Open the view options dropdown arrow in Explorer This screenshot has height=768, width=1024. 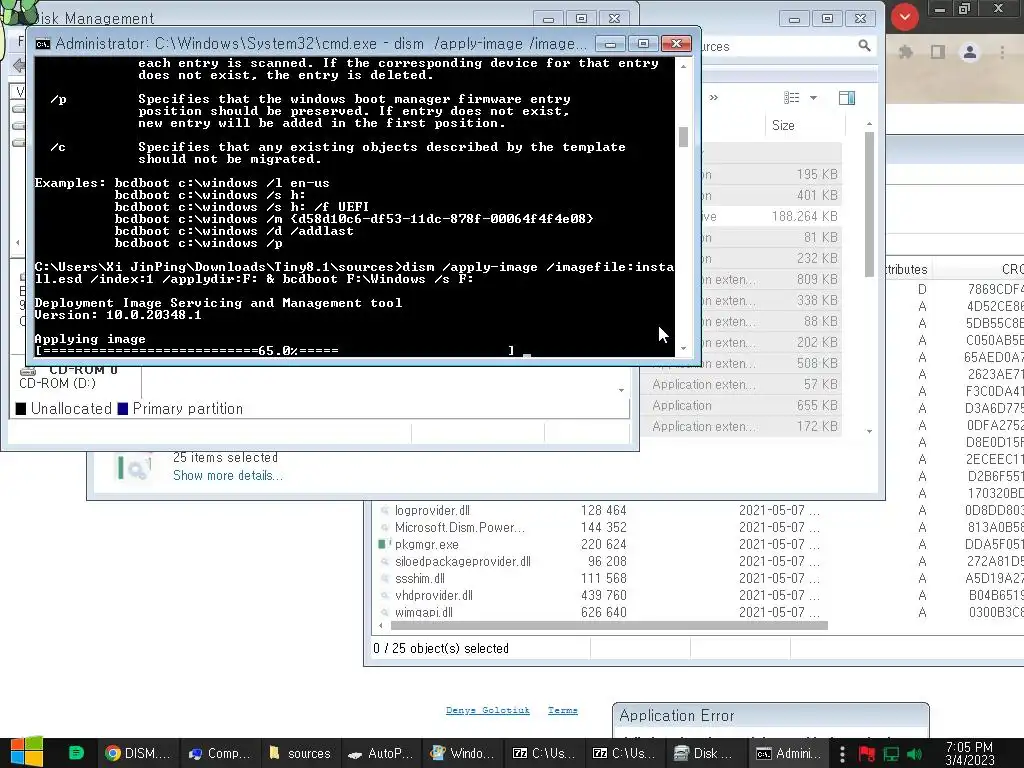click(x=813, y=98)
